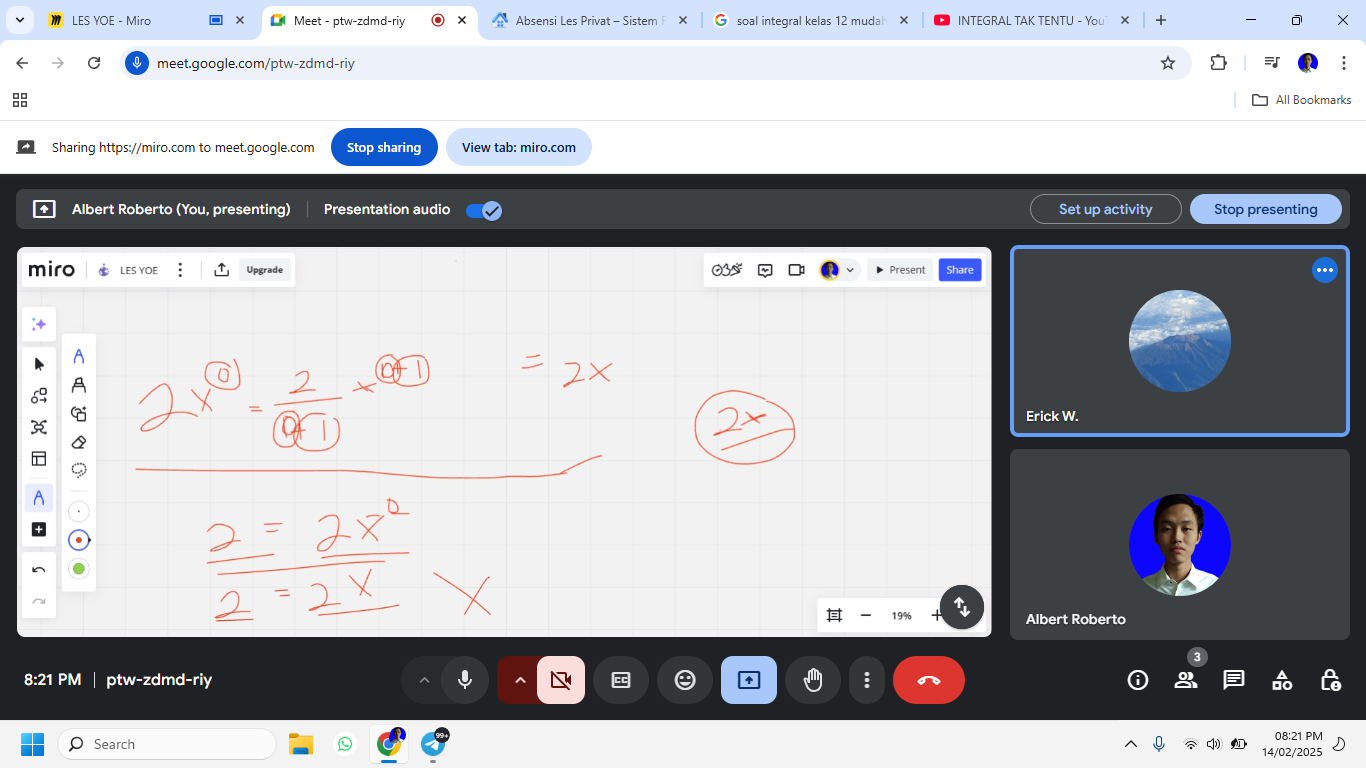Select highlighted pen tool in main toolbar
The height and width of the screenshot is (768, 1366).
(x=39, y=498)
